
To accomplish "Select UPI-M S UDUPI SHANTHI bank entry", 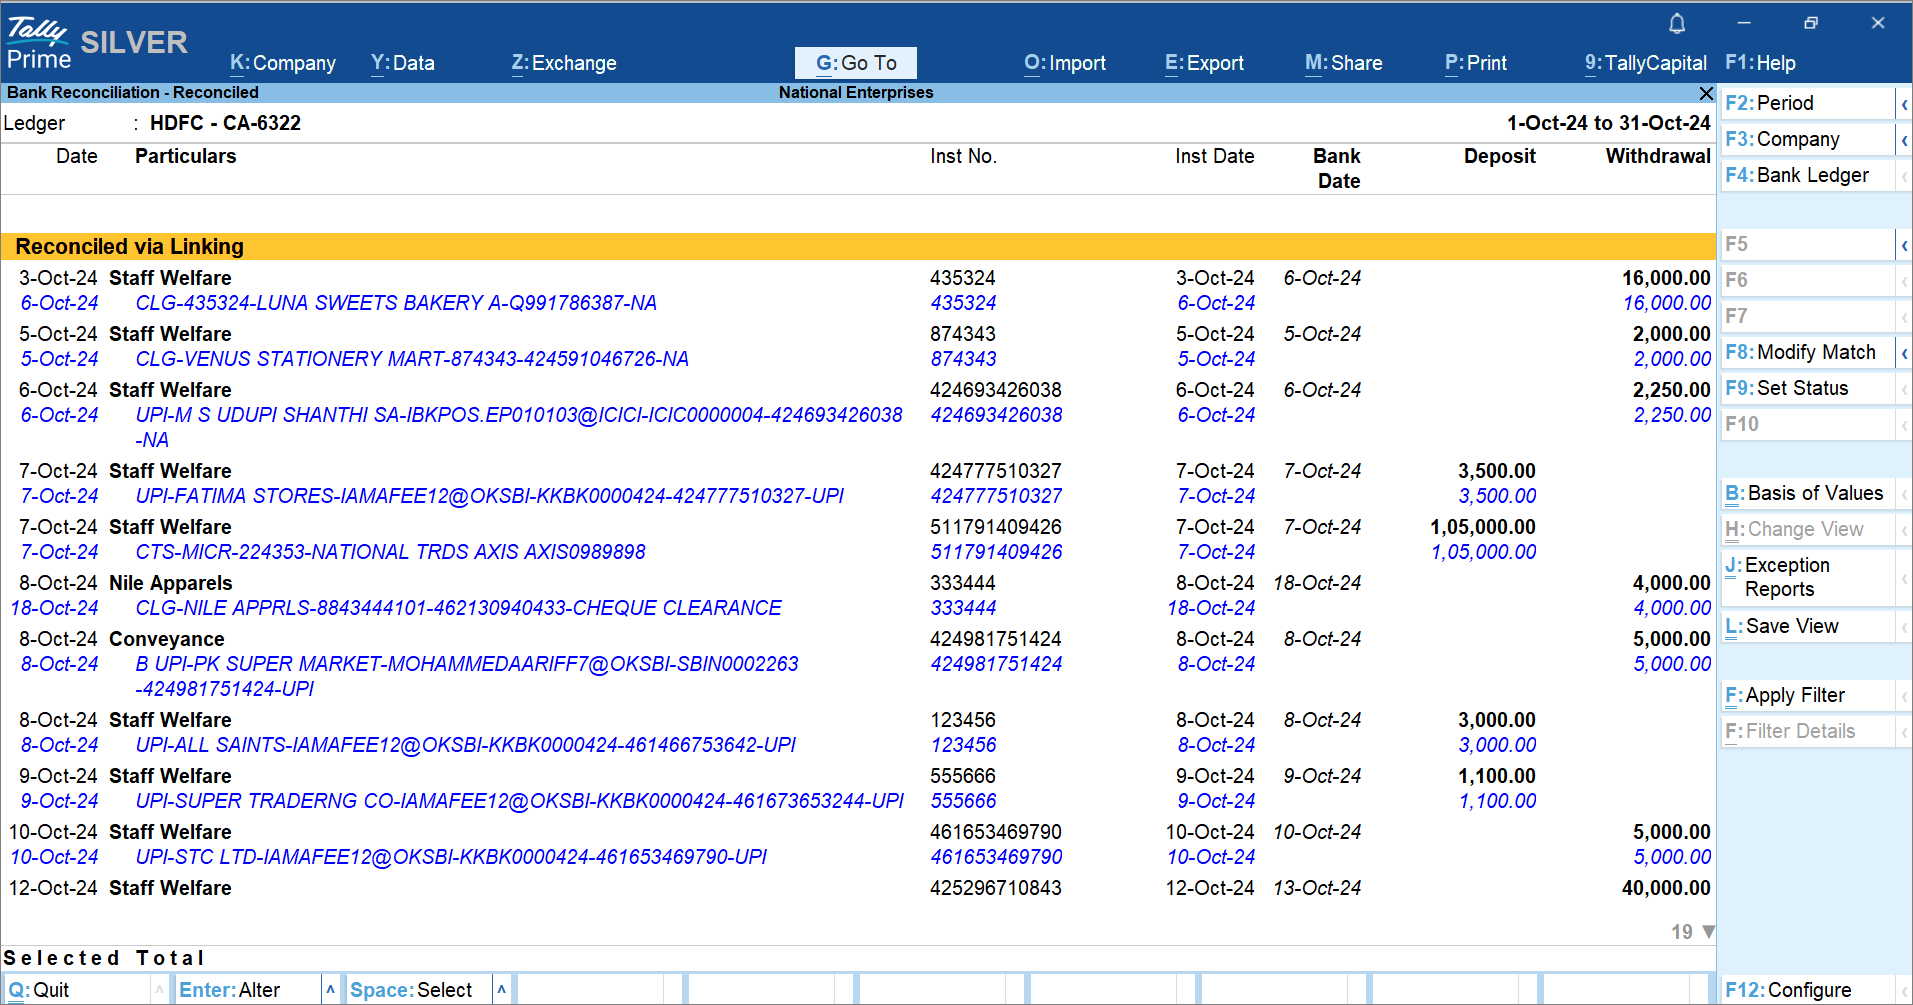I will click(858, 427).
